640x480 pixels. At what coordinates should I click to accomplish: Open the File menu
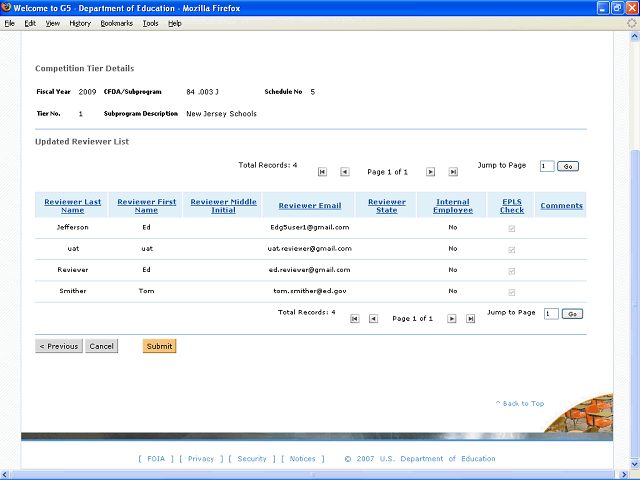[9, 23]
